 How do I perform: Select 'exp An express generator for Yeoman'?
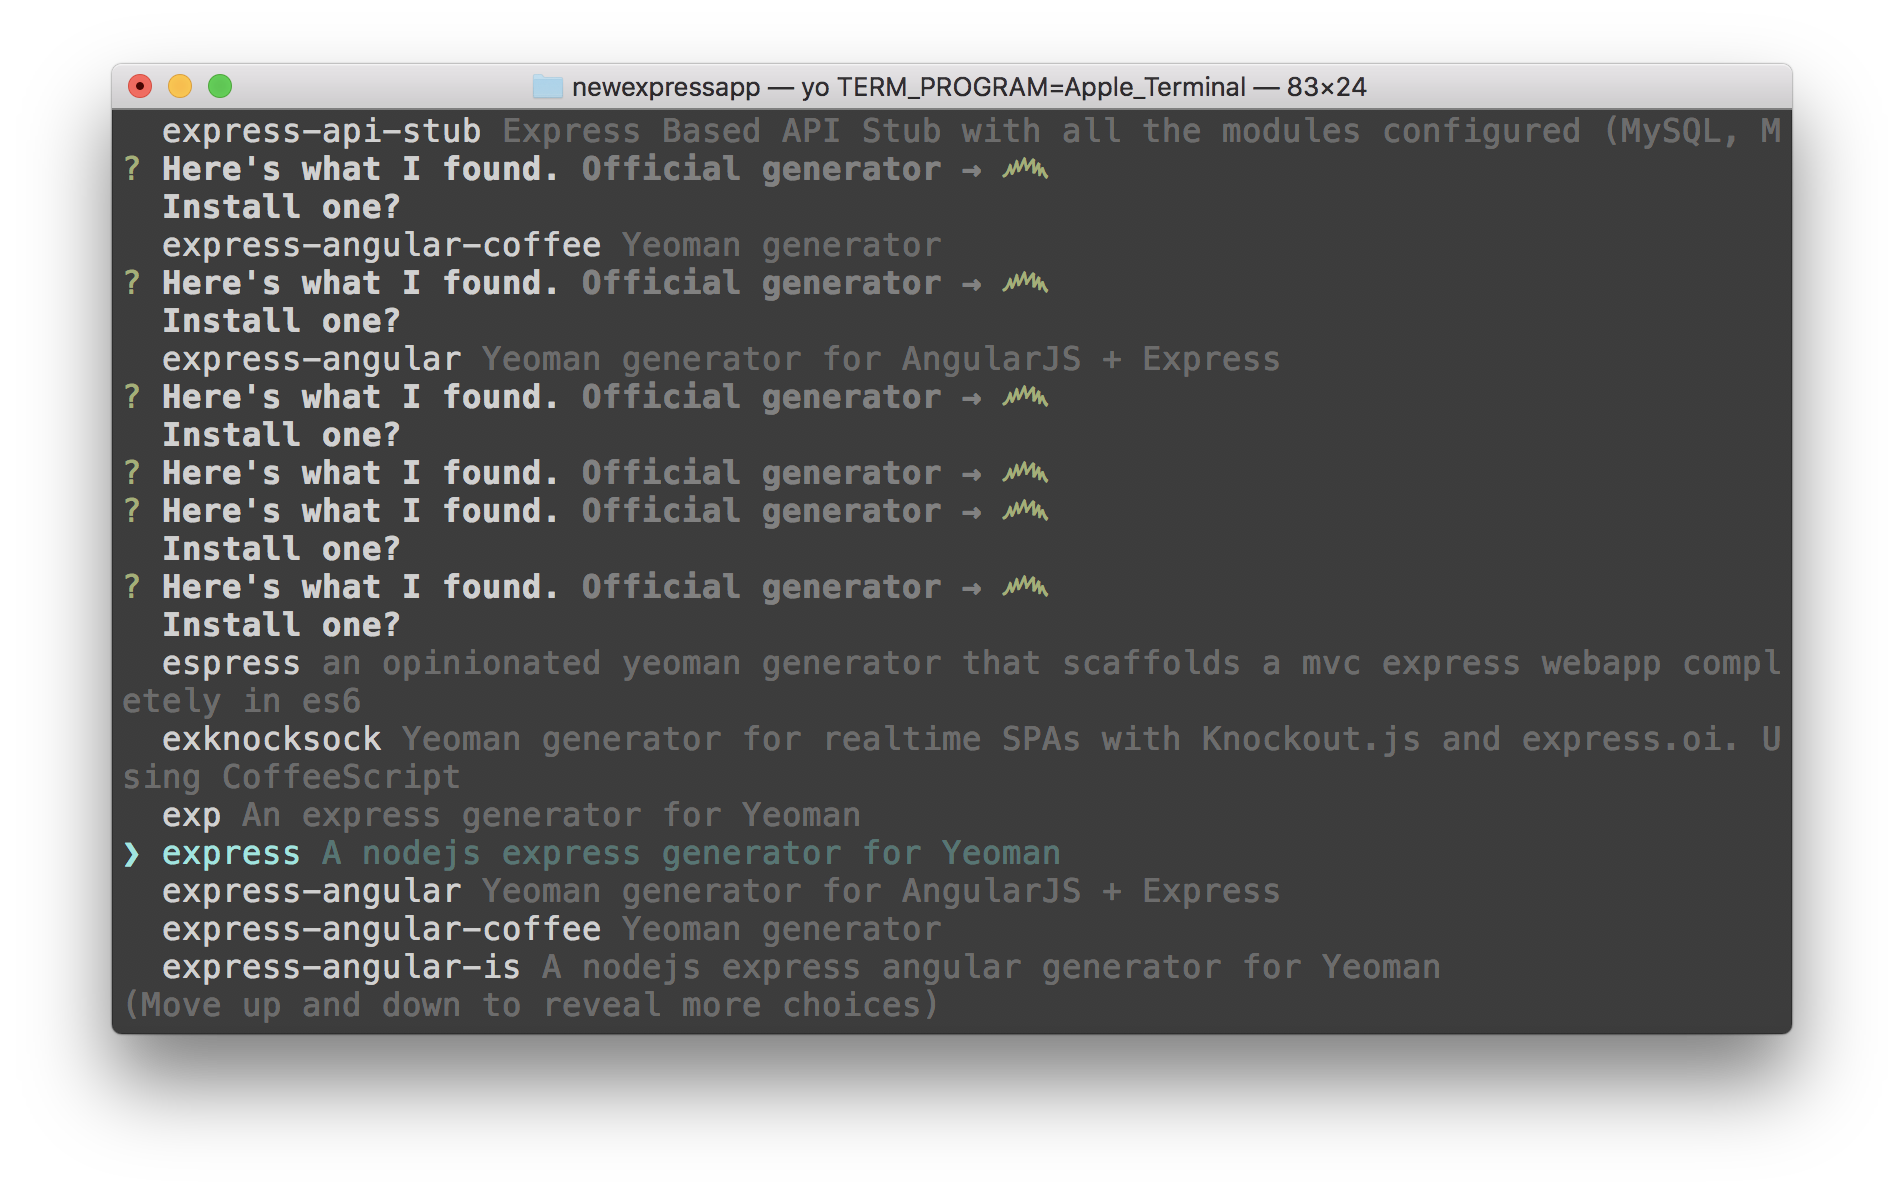point(511,816)
